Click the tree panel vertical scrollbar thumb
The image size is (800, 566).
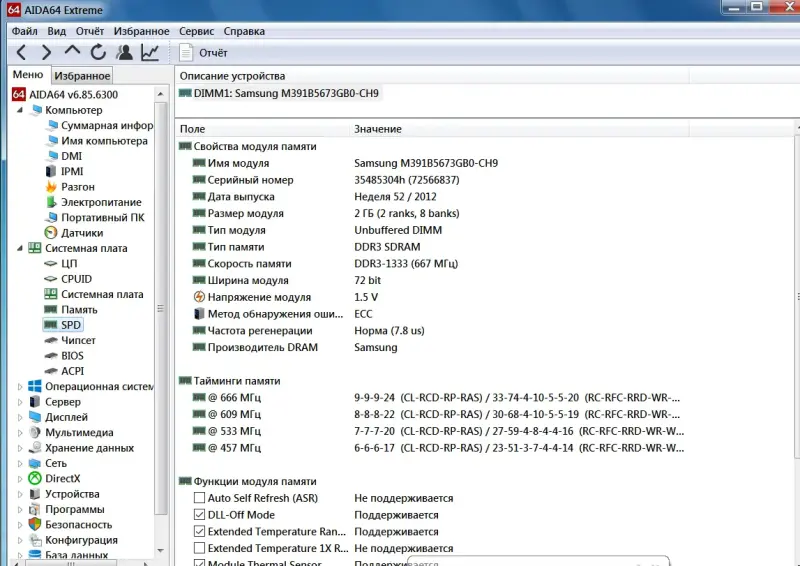(160, 308)
